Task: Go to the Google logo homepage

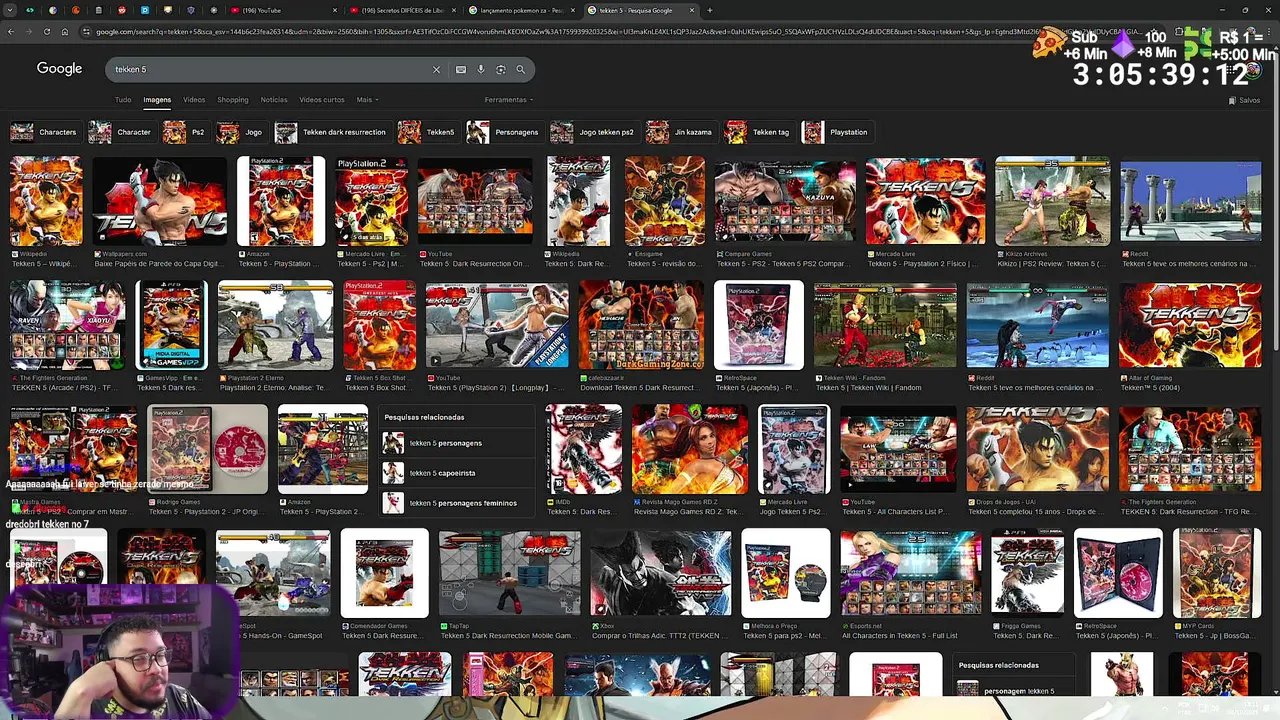Action: tap(59, 69)
